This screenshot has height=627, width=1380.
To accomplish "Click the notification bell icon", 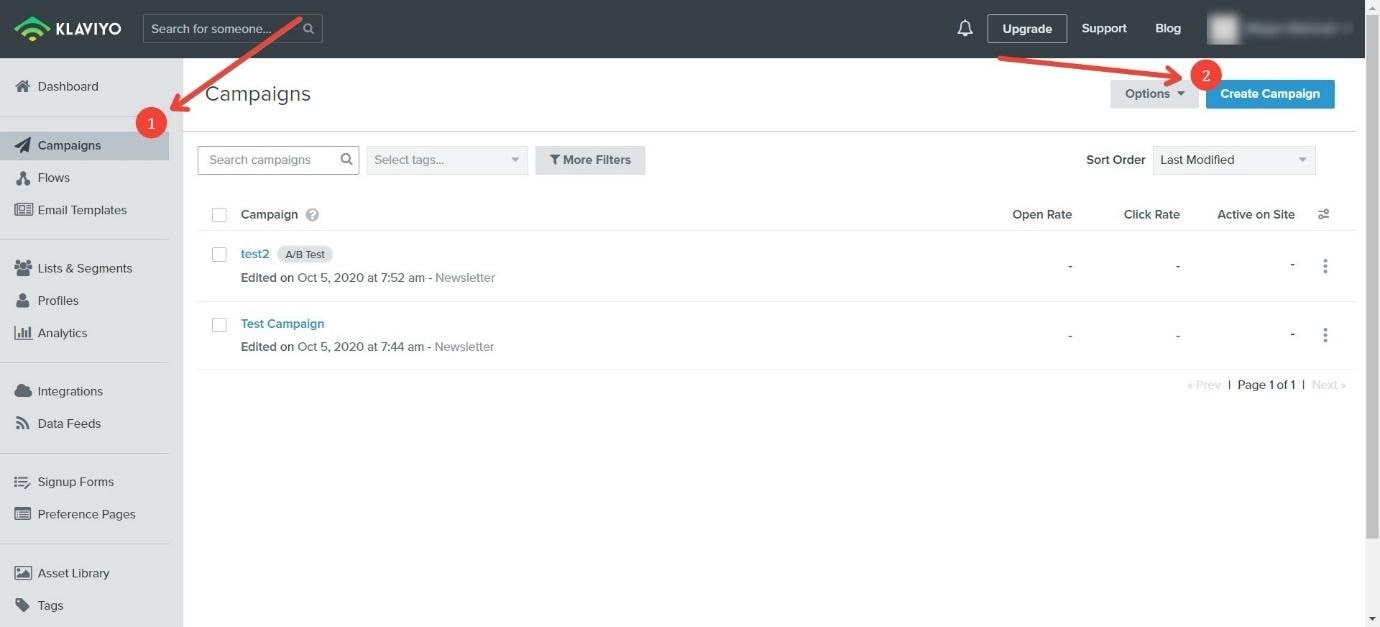I will [x=964, y=29].
